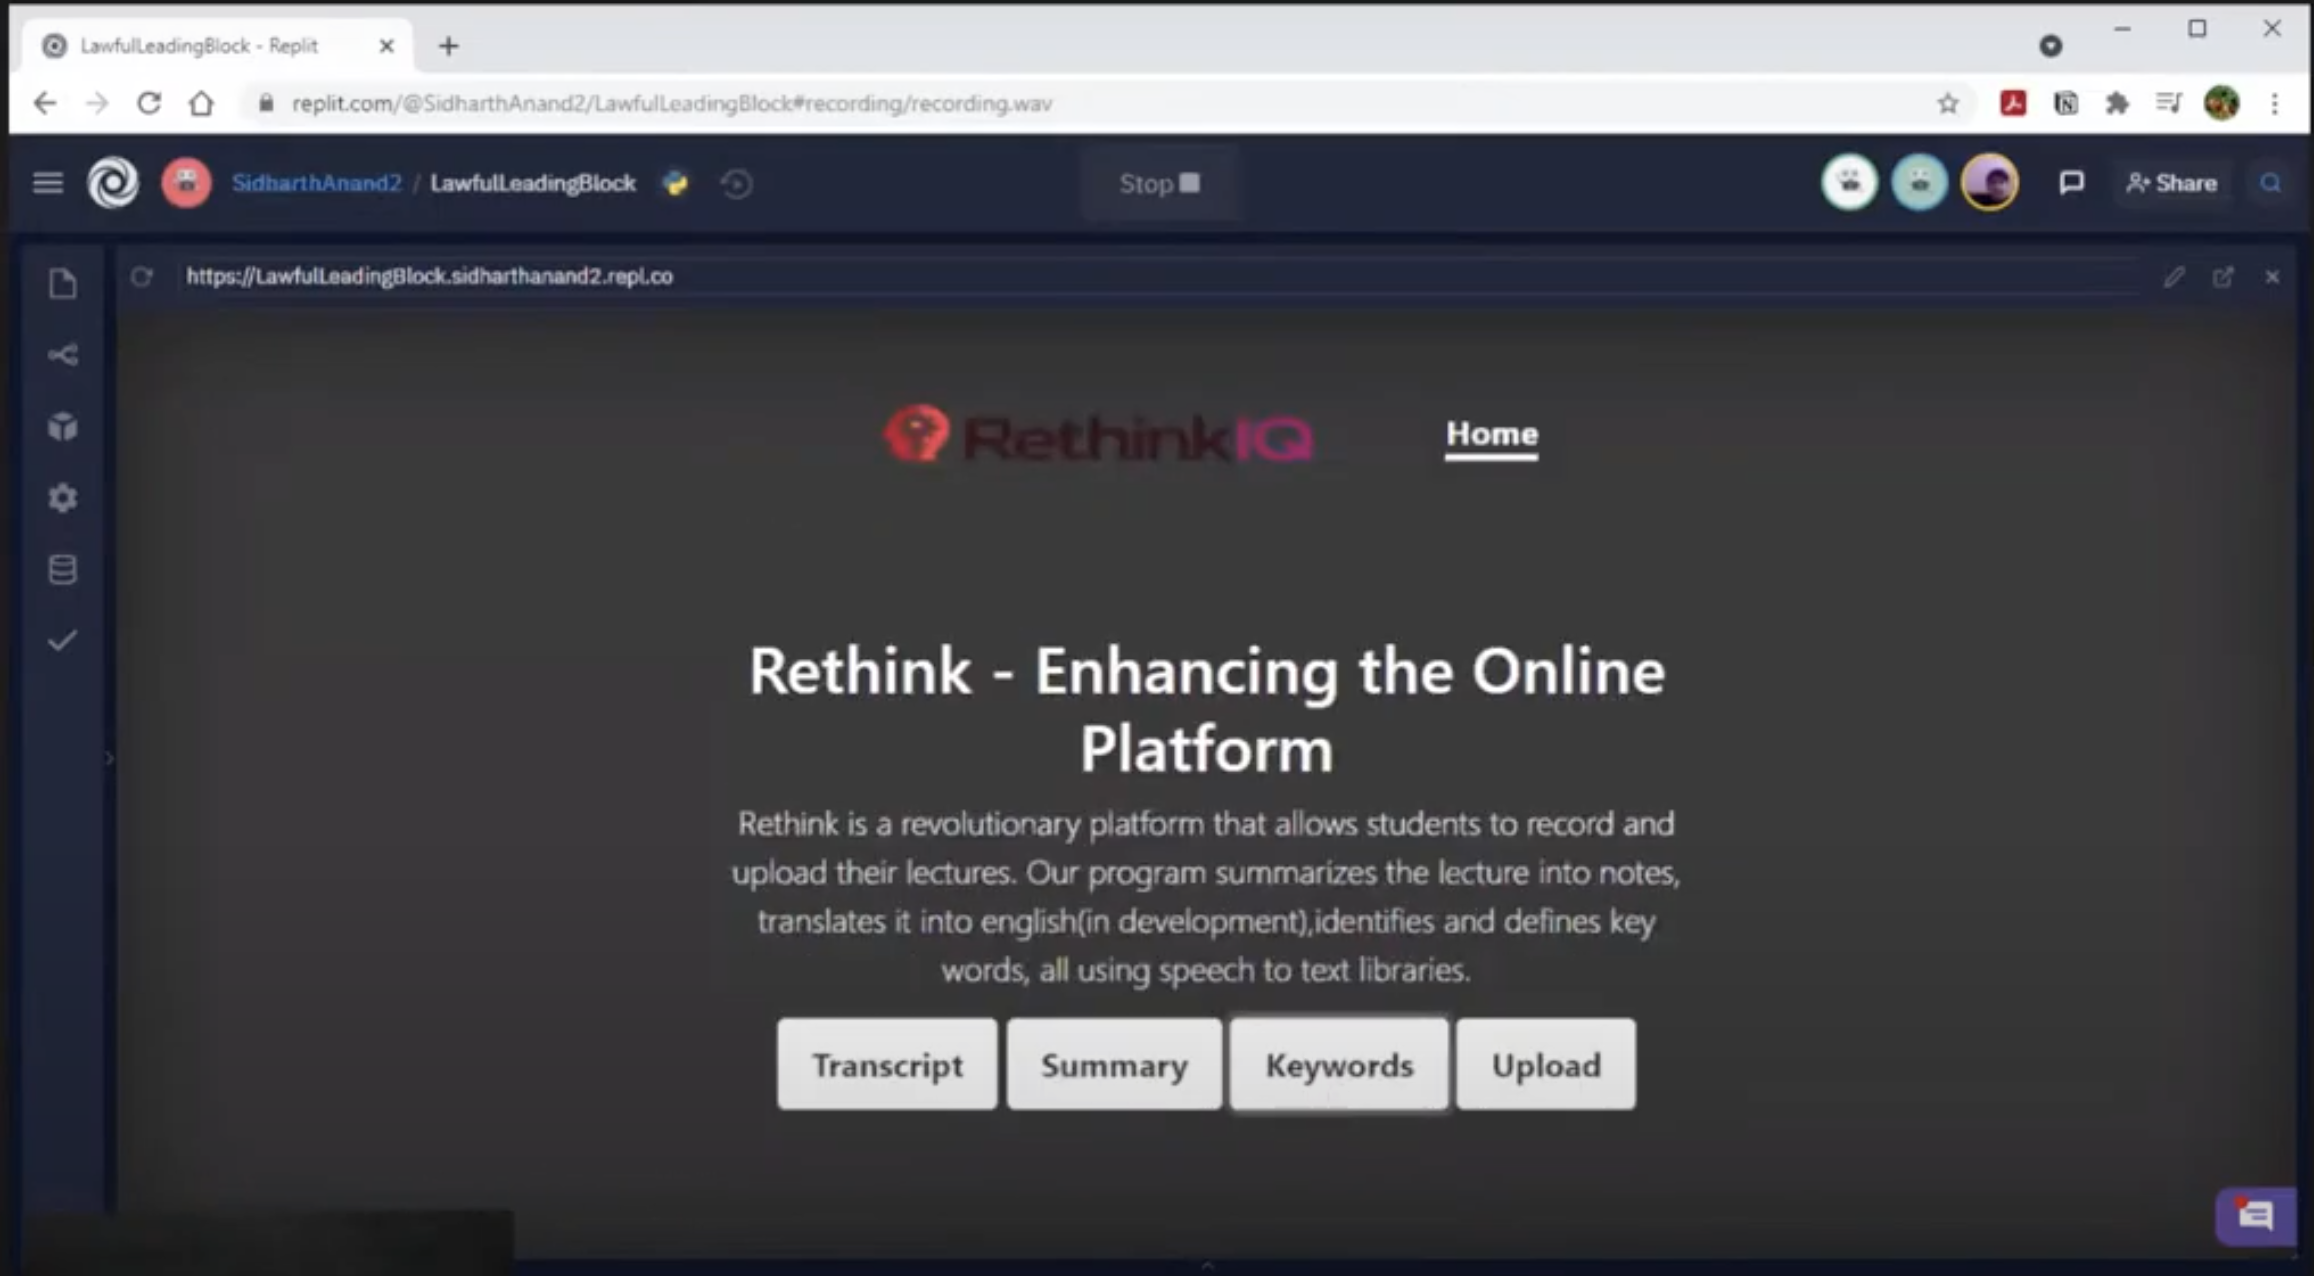Refresh the webview preview
Viewport: 2314px width, 1276px height.
[x=141, y=277]
